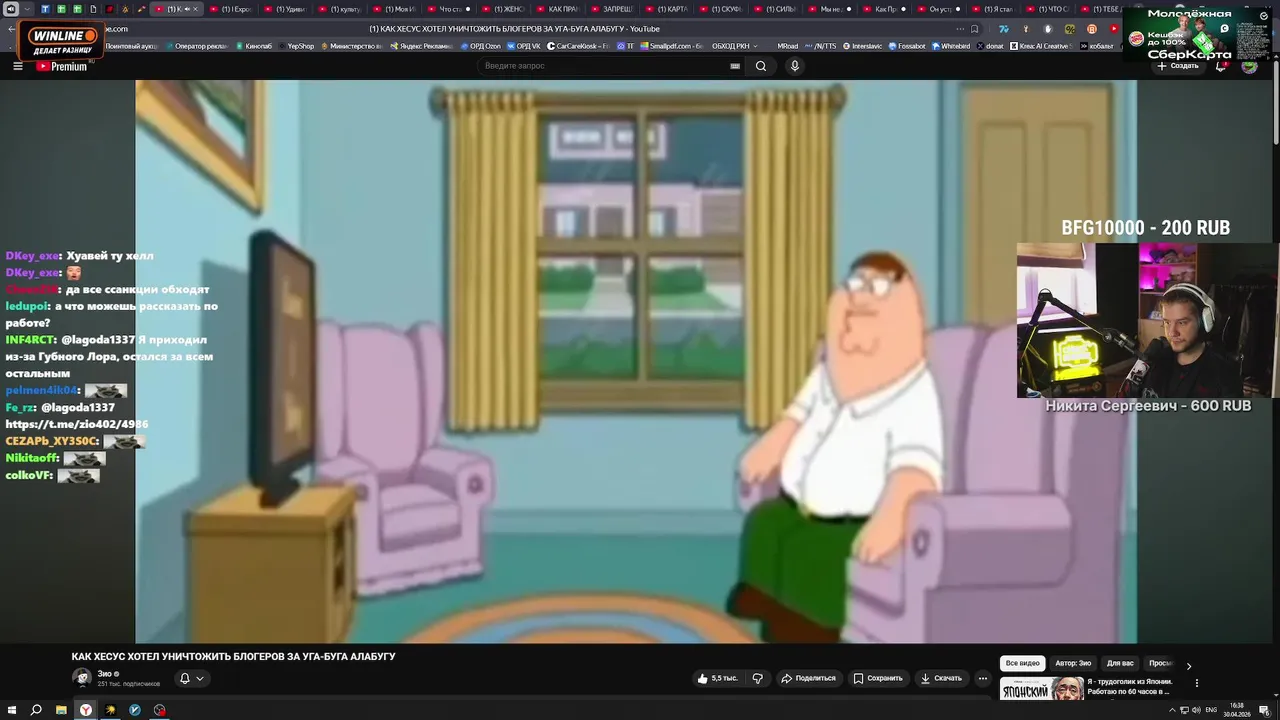1280x720 pixels.
Task: Open the Interslavic bookmark
Action: [863, 46]
